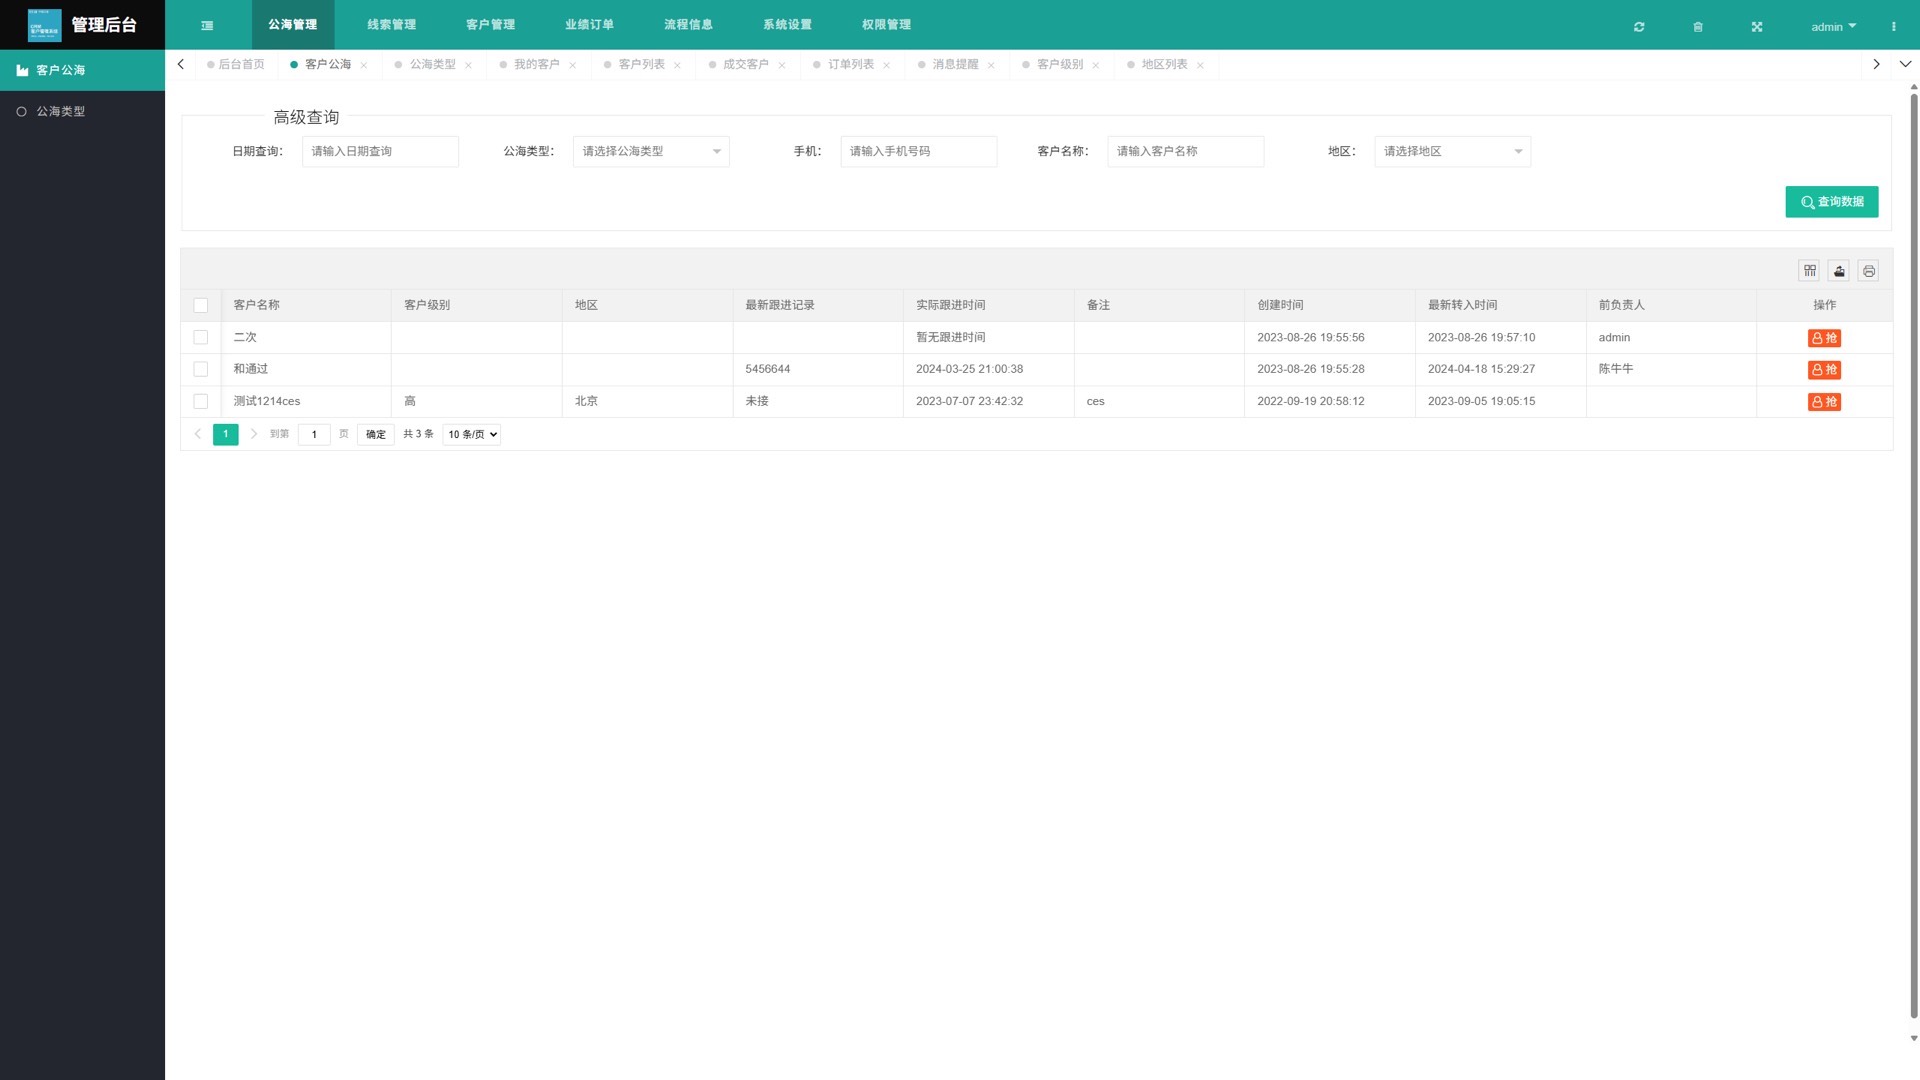1920x1080 pixels.
Task: Close the 订单列表 tab
Action: [x=887, y=65]
